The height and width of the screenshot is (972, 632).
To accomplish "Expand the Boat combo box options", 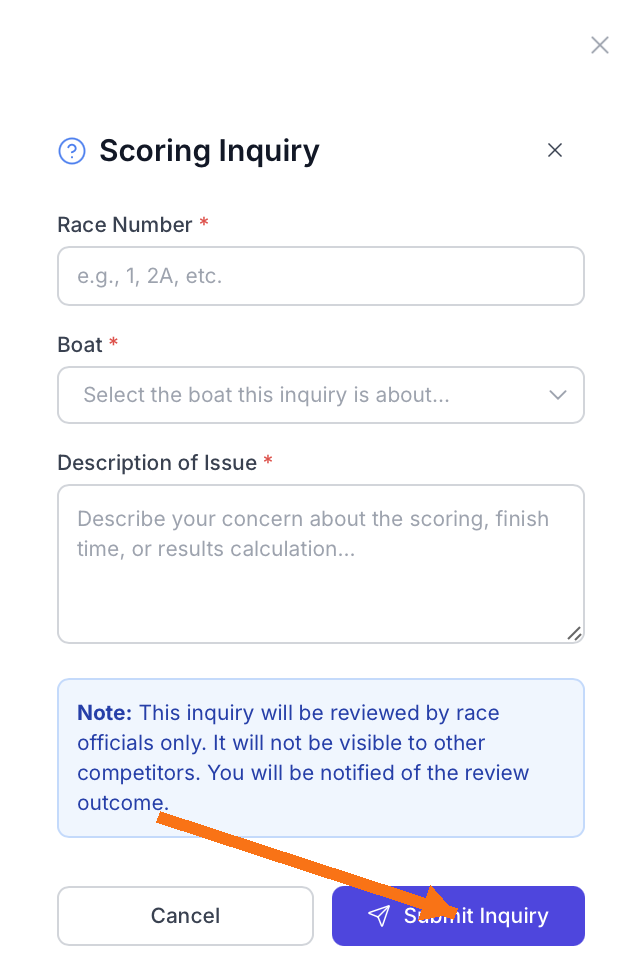I will coord(320,395).
